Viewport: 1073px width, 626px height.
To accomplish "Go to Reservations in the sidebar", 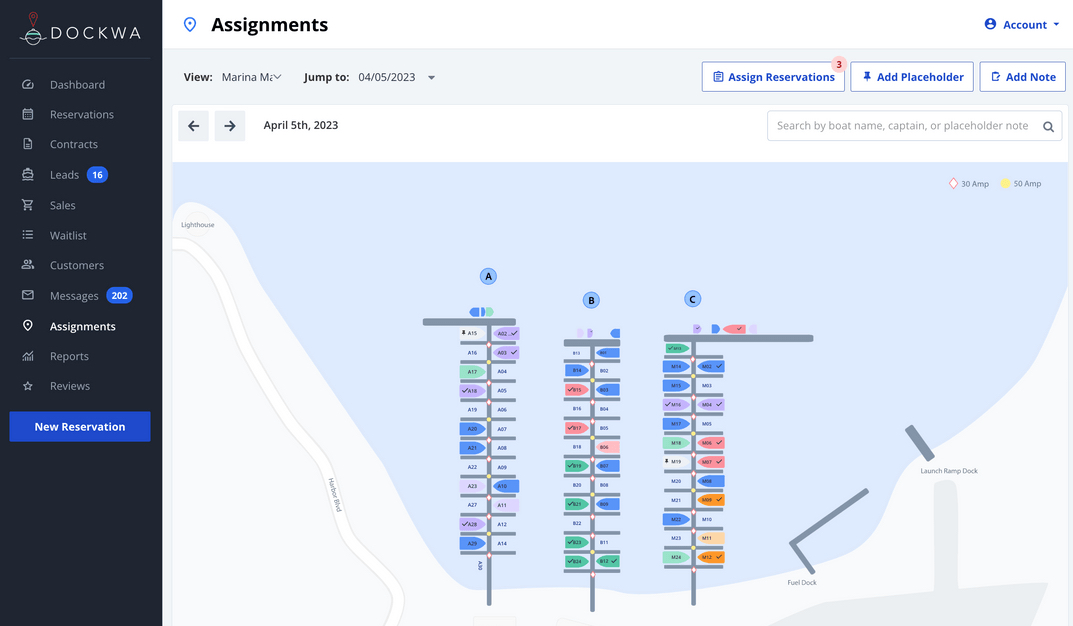I will point(81,114).
